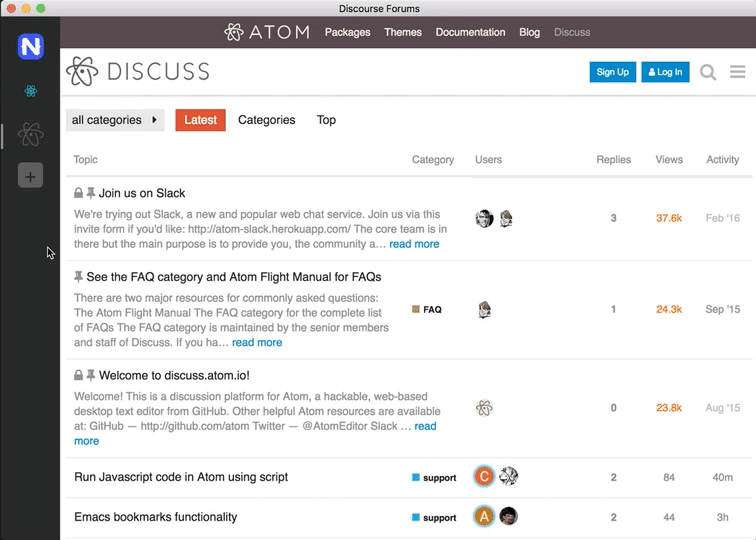Open the FAQ category badge
The height and width of the screenshot is (540, 756).
click(427, 310)
